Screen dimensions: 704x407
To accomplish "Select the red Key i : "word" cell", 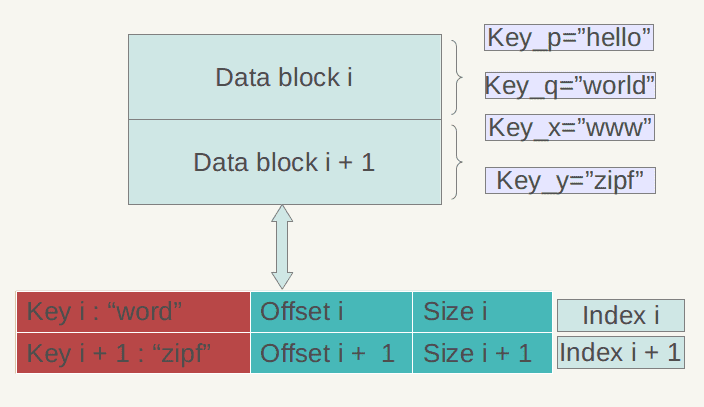I will (x=133, y=311).
